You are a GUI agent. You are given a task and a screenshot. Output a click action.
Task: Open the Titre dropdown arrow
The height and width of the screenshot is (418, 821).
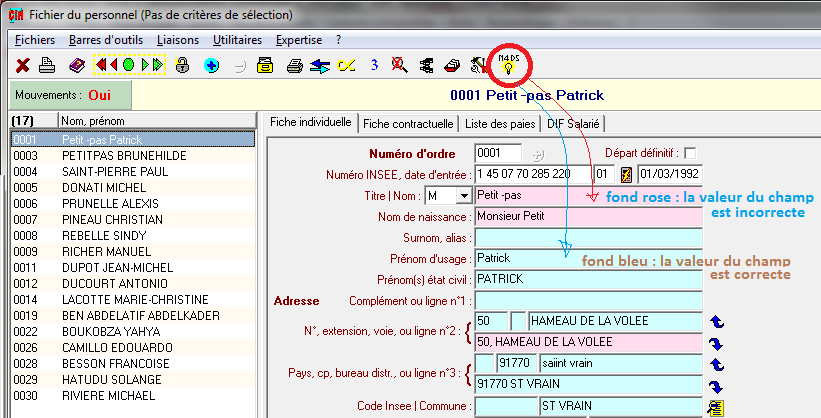[464, 196]
